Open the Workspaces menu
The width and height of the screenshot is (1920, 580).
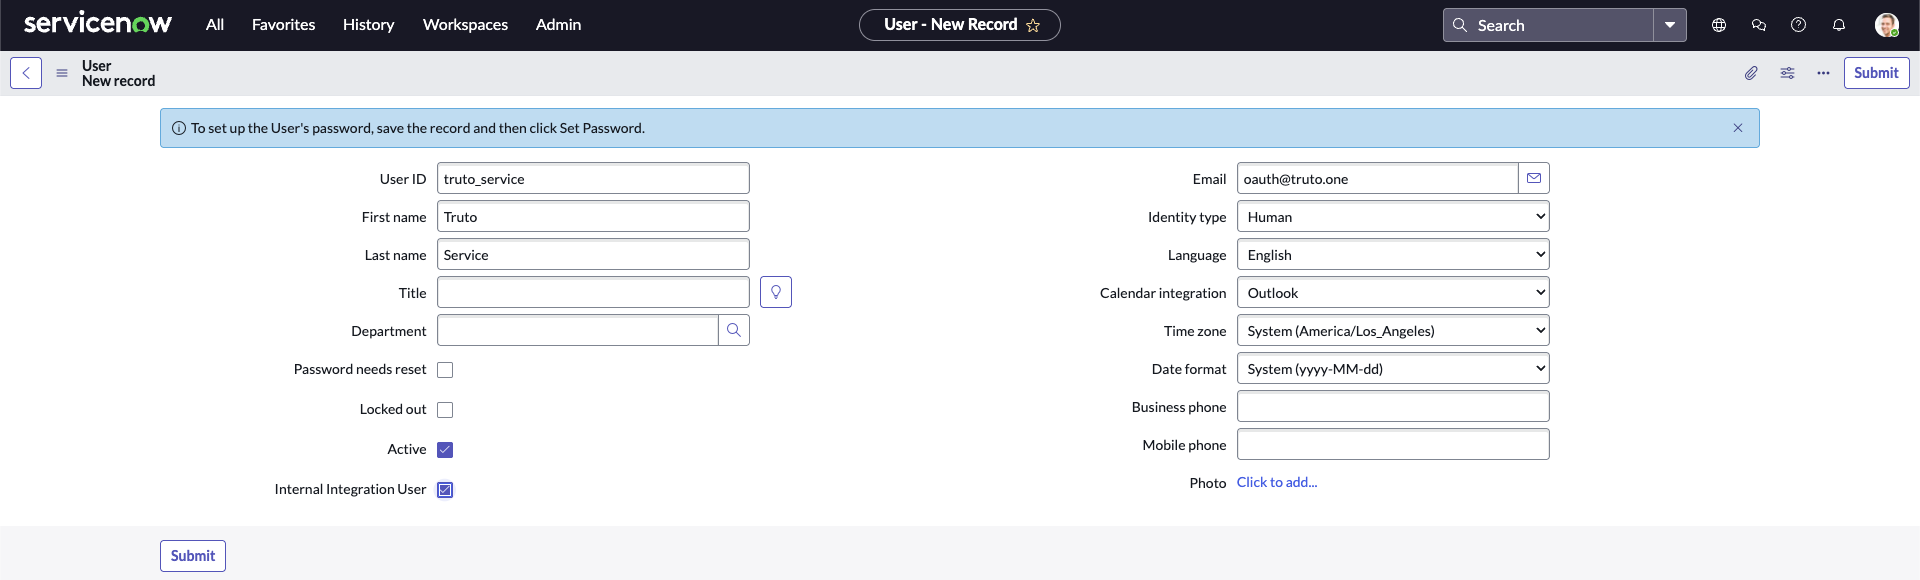pyautogui.click(x=465, y=25)
